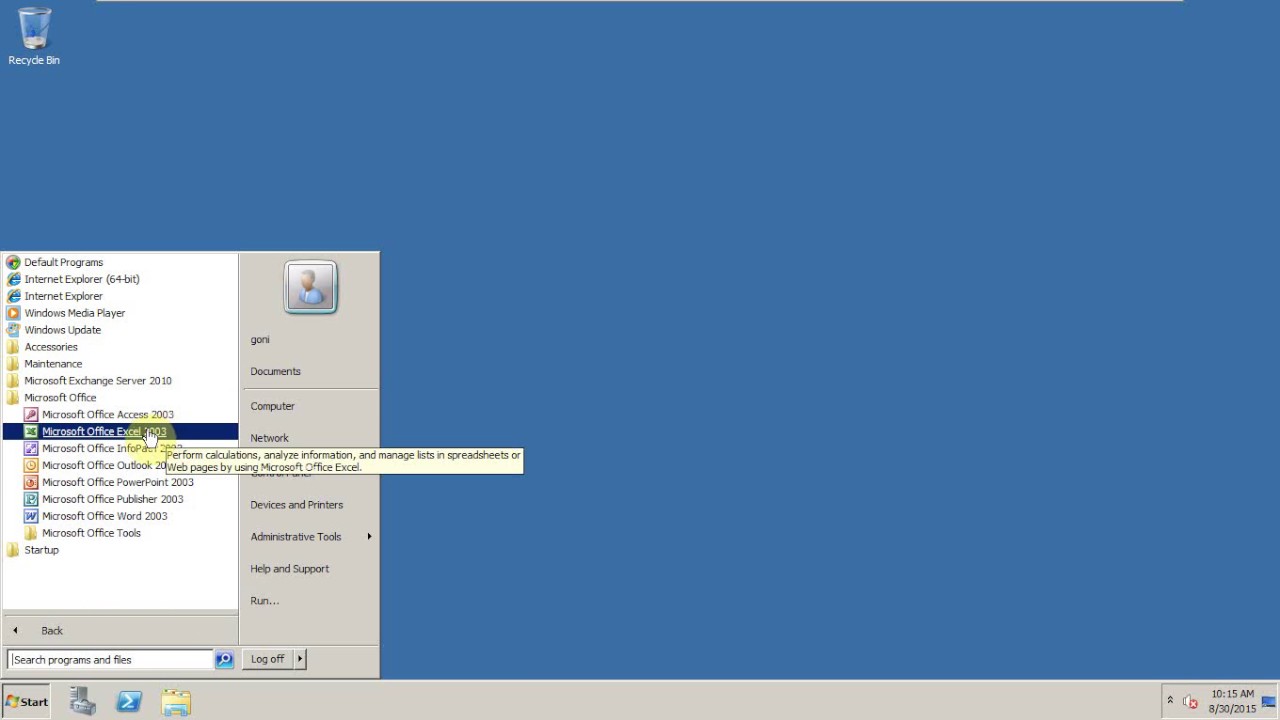Open Devices and Printers
1280x720 pixels.
pyautogui.click(x=296, y=505)
